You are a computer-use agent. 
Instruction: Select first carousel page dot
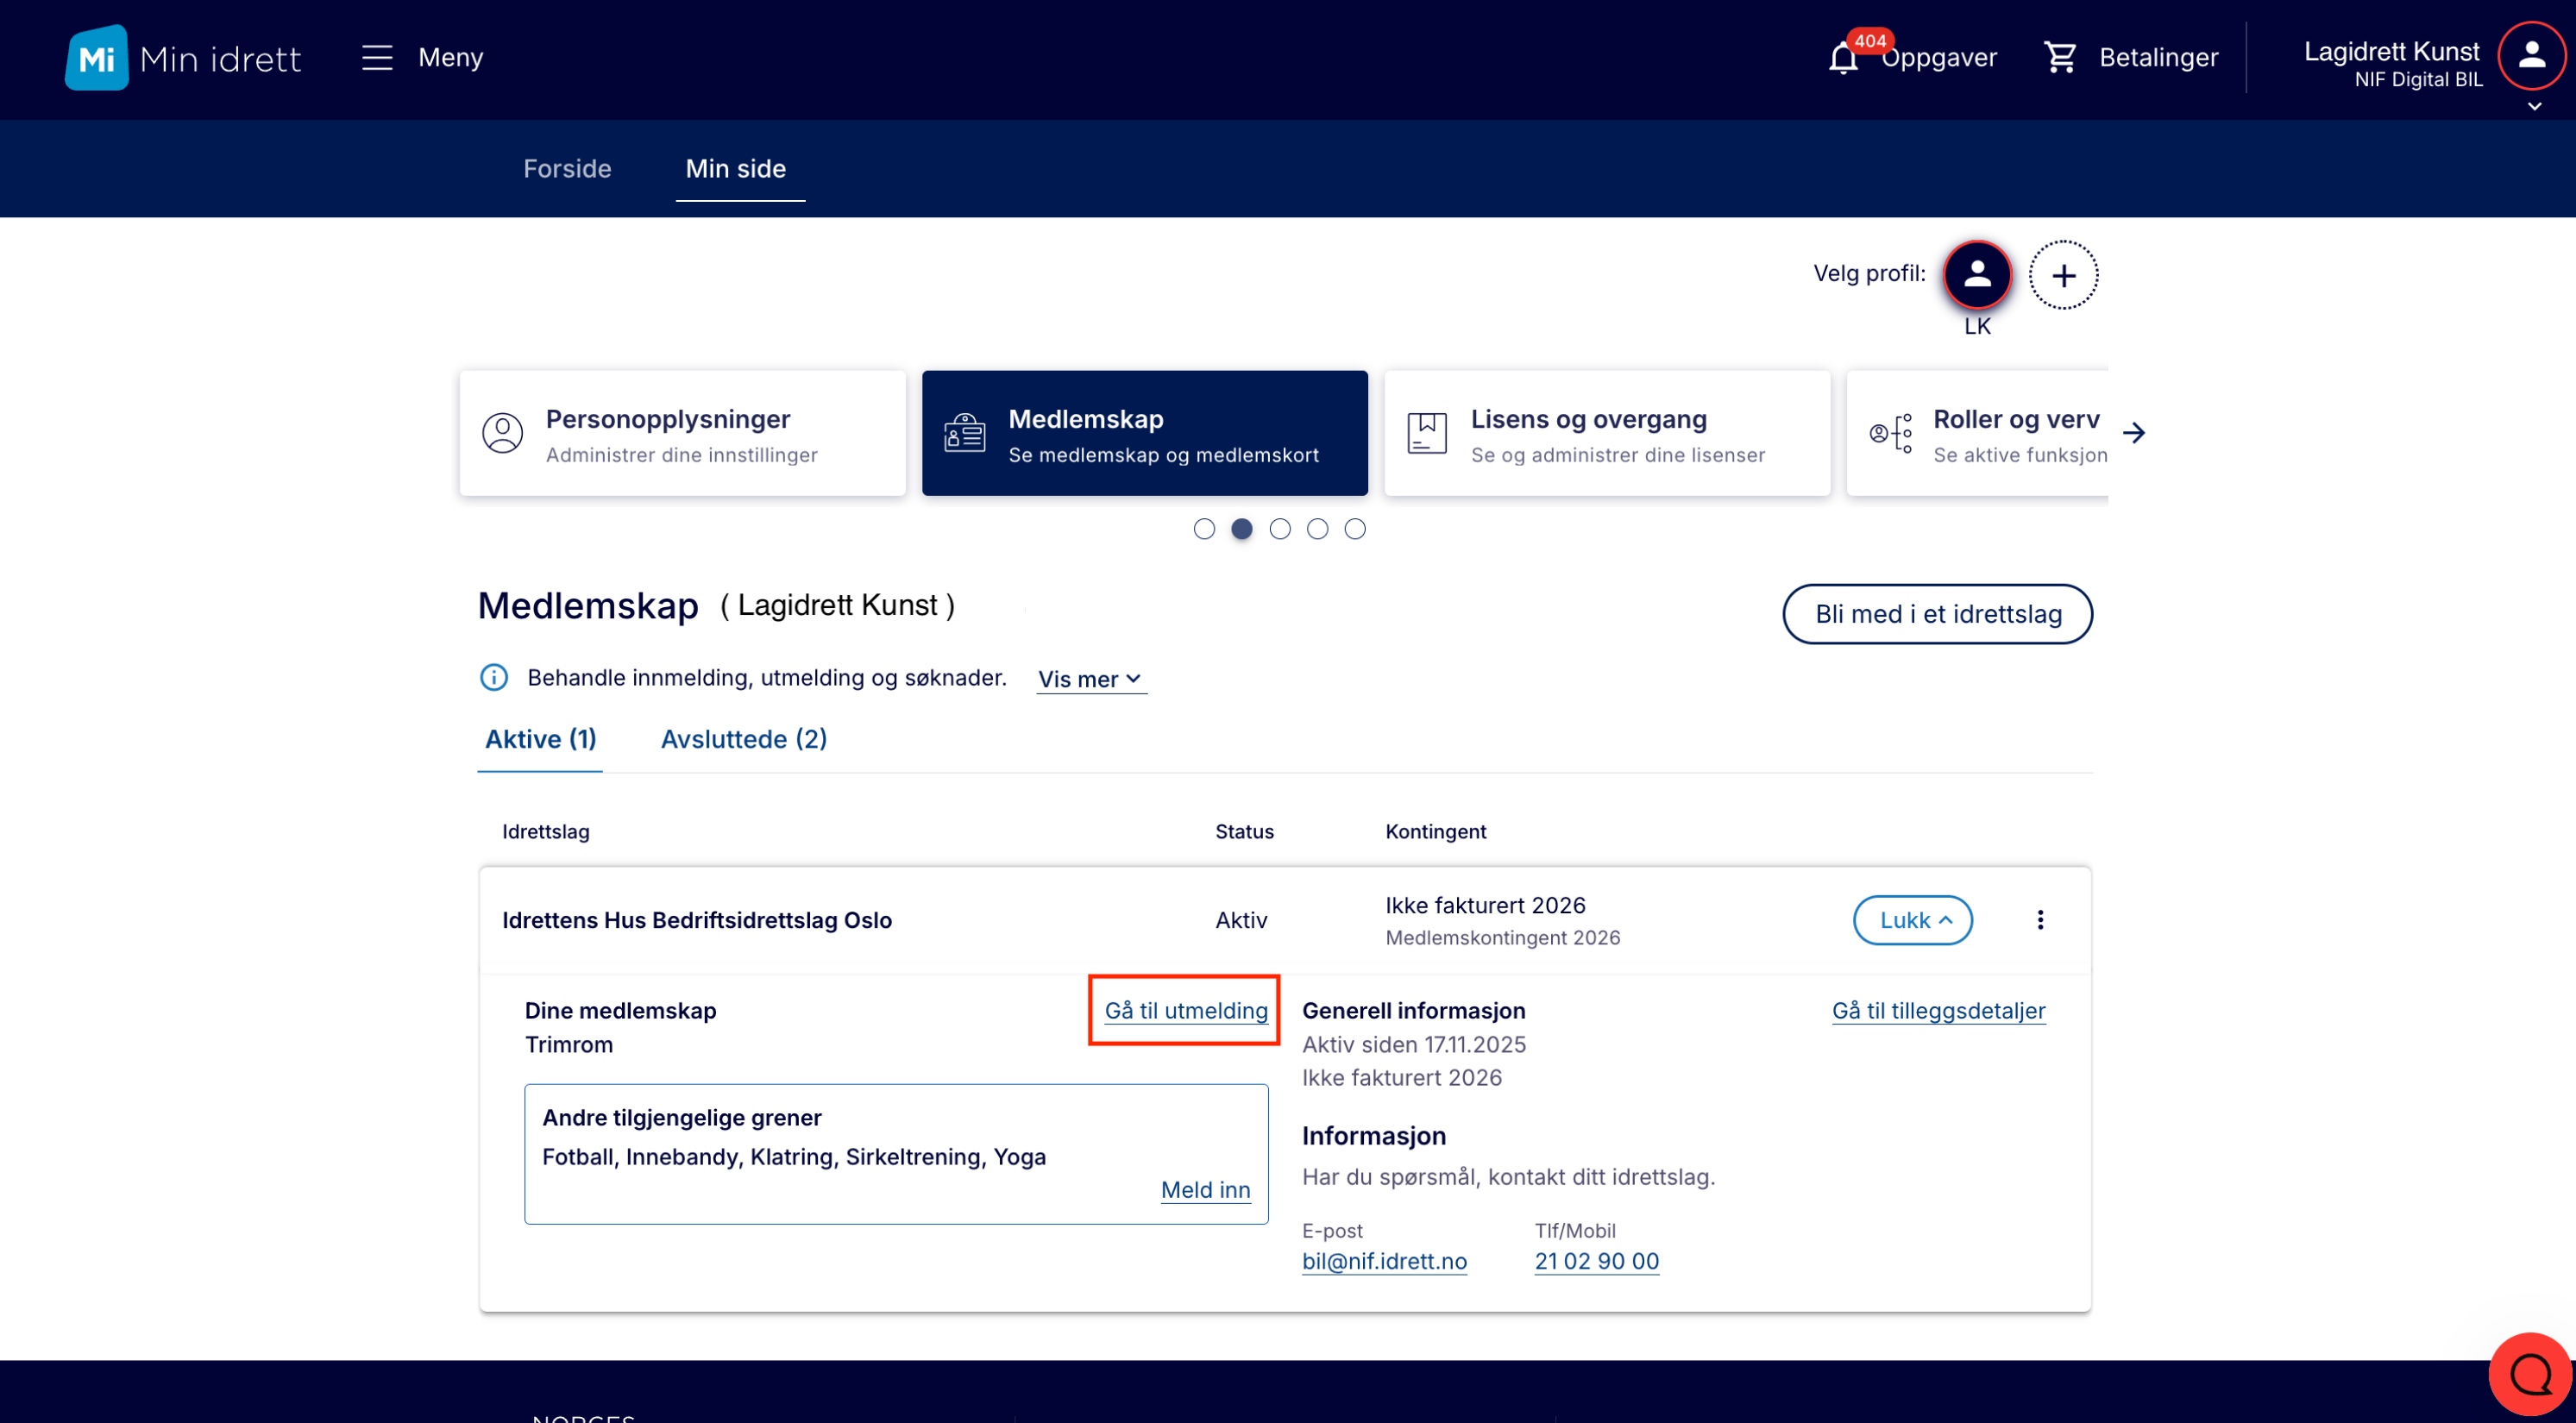pos(1204,529)
